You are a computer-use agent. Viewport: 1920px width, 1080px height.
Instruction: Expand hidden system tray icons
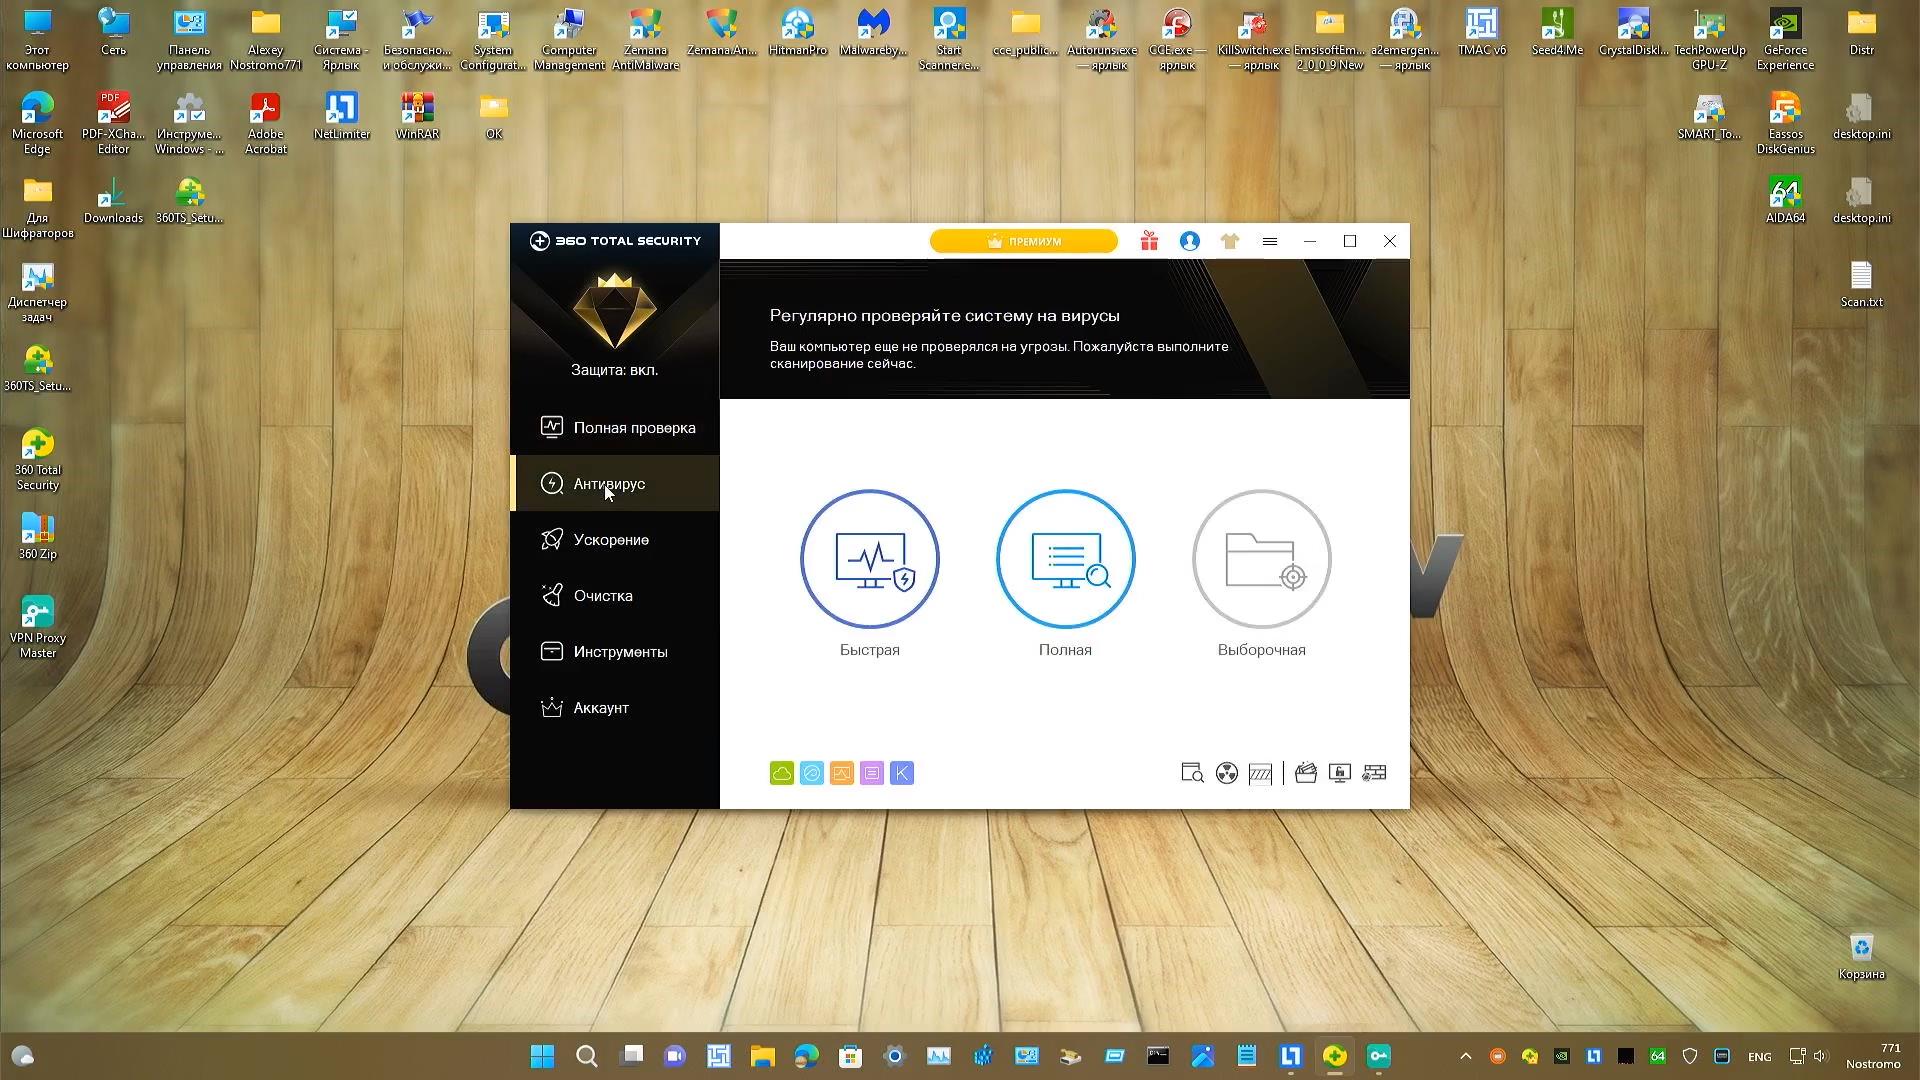tap(1466, 1056)
